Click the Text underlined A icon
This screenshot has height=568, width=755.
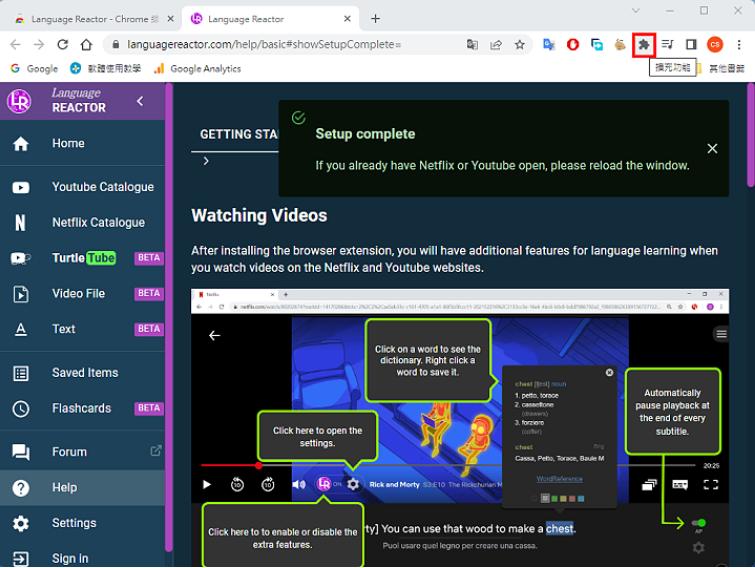[x=21, y=330]
